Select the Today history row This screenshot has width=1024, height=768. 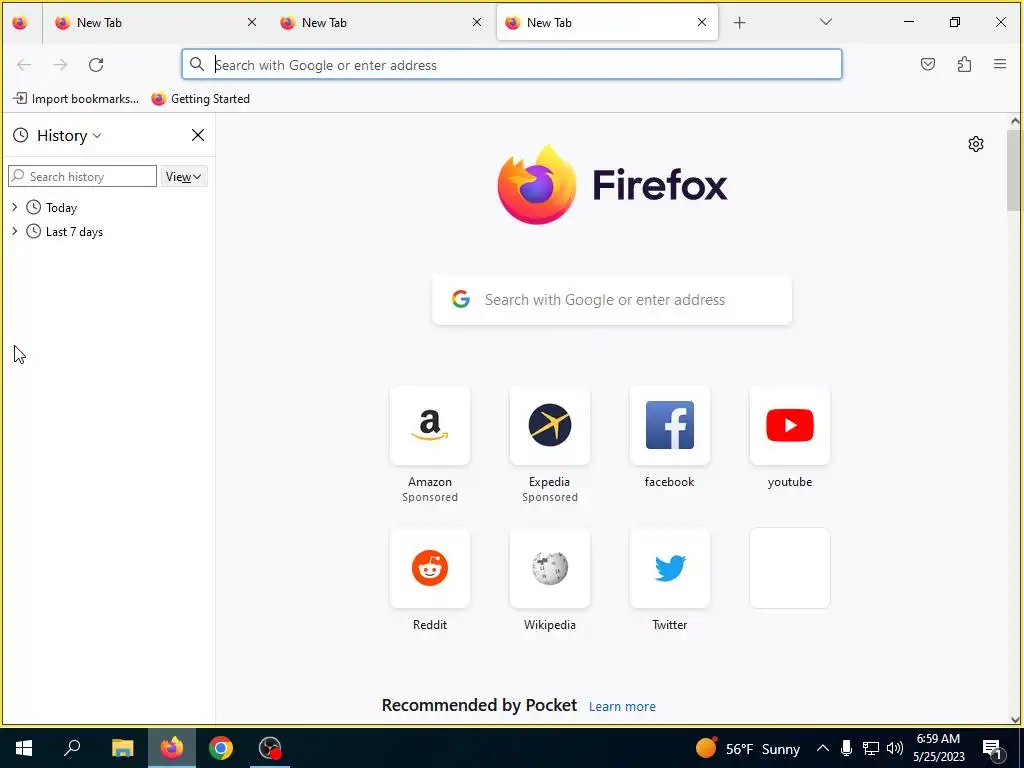(x=108, y=208)
